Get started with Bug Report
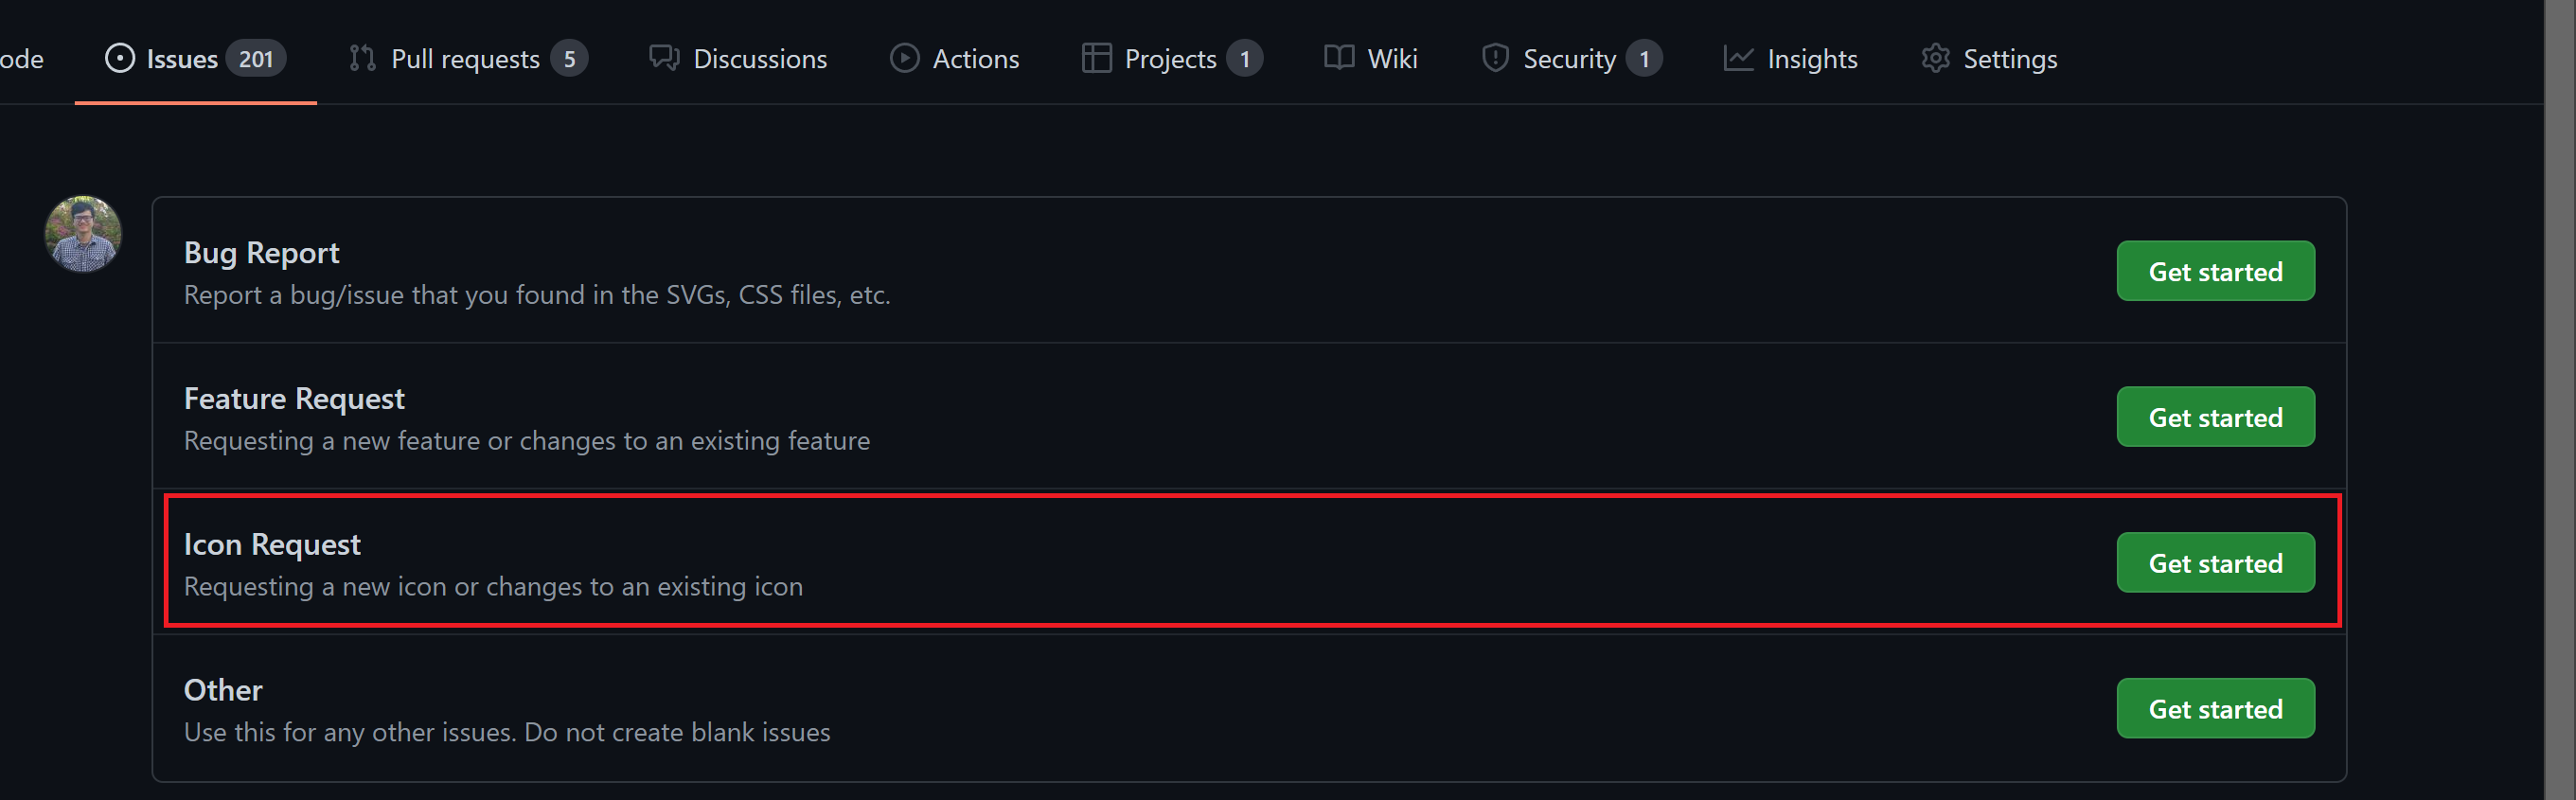 click(2214, 271)
